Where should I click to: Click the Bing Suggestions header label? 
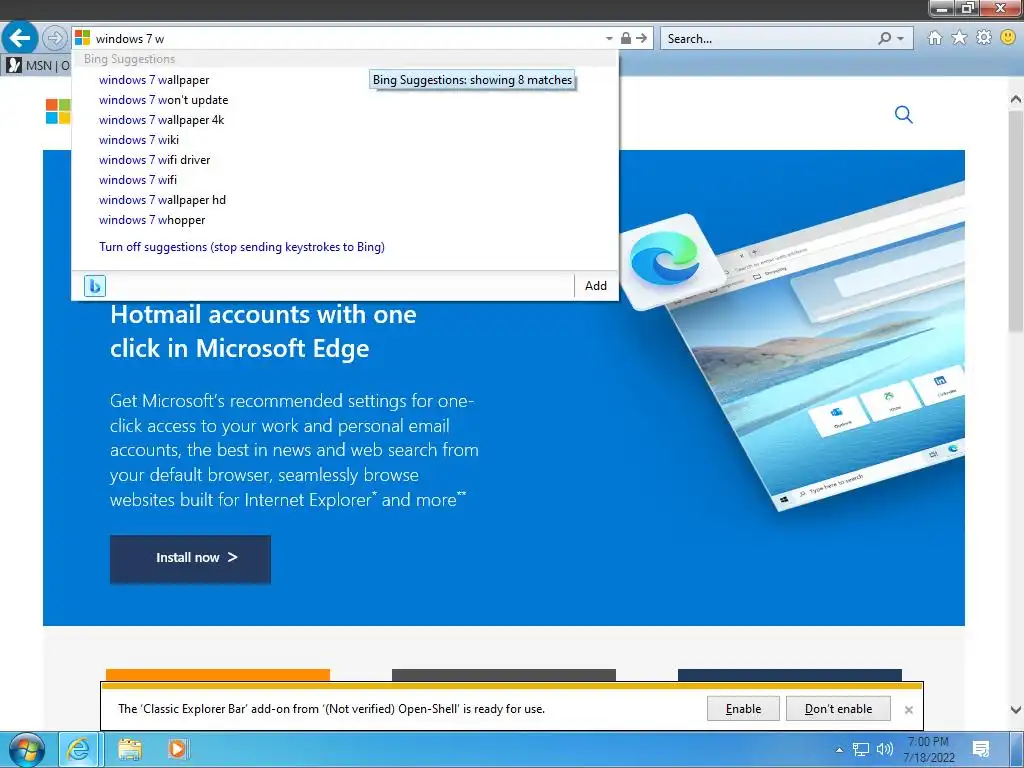tap(129, 59)
